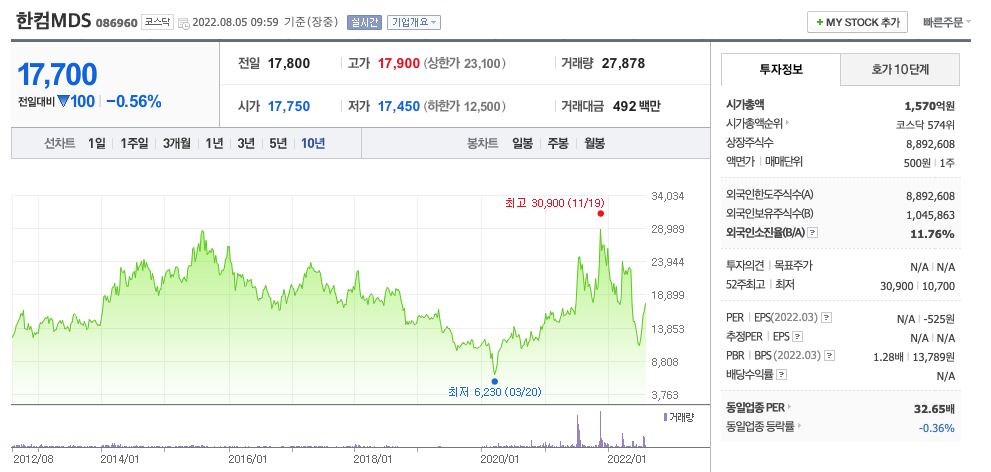Click the 34,034 y-axis price label
991x472 pixels.
point(667,196)
